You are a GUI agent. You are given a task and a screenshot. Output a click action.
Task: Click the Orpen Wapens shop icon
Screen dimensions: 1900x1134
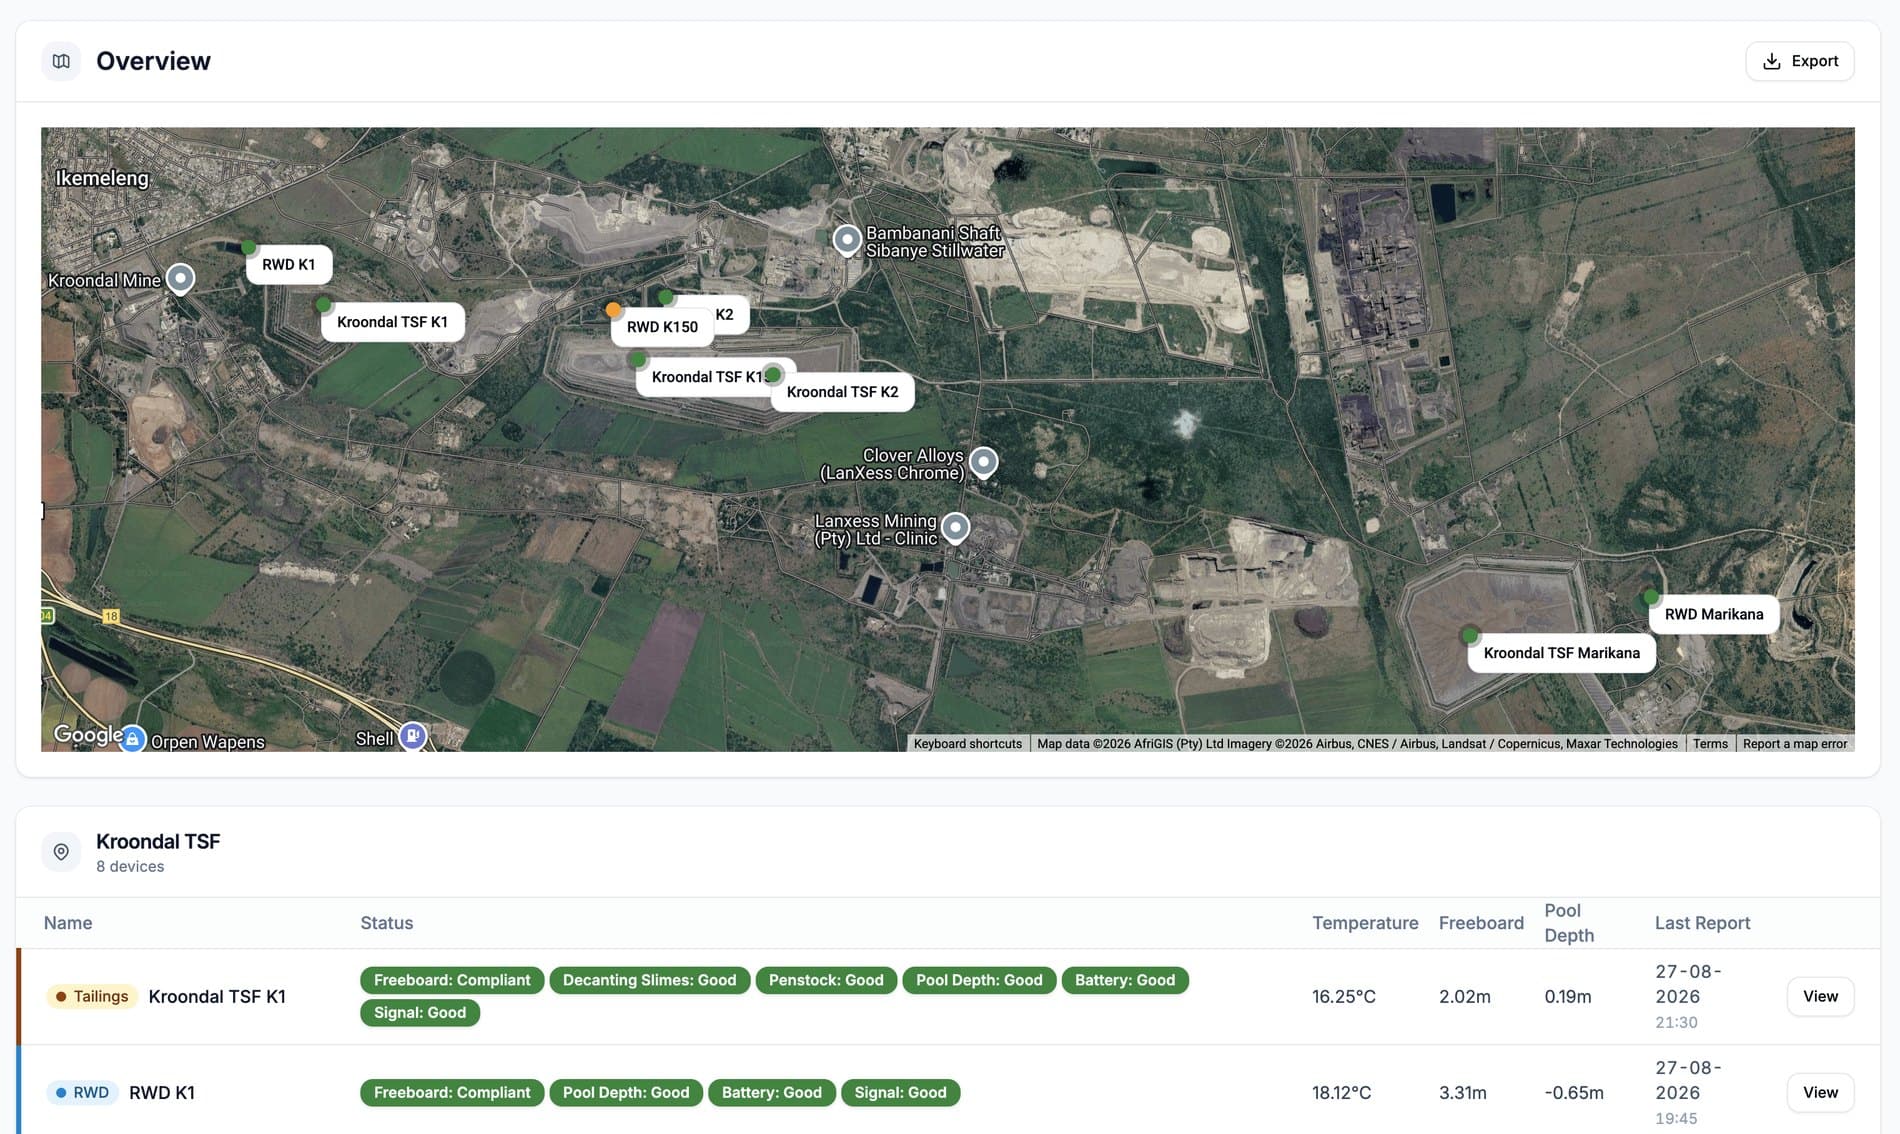132,739
